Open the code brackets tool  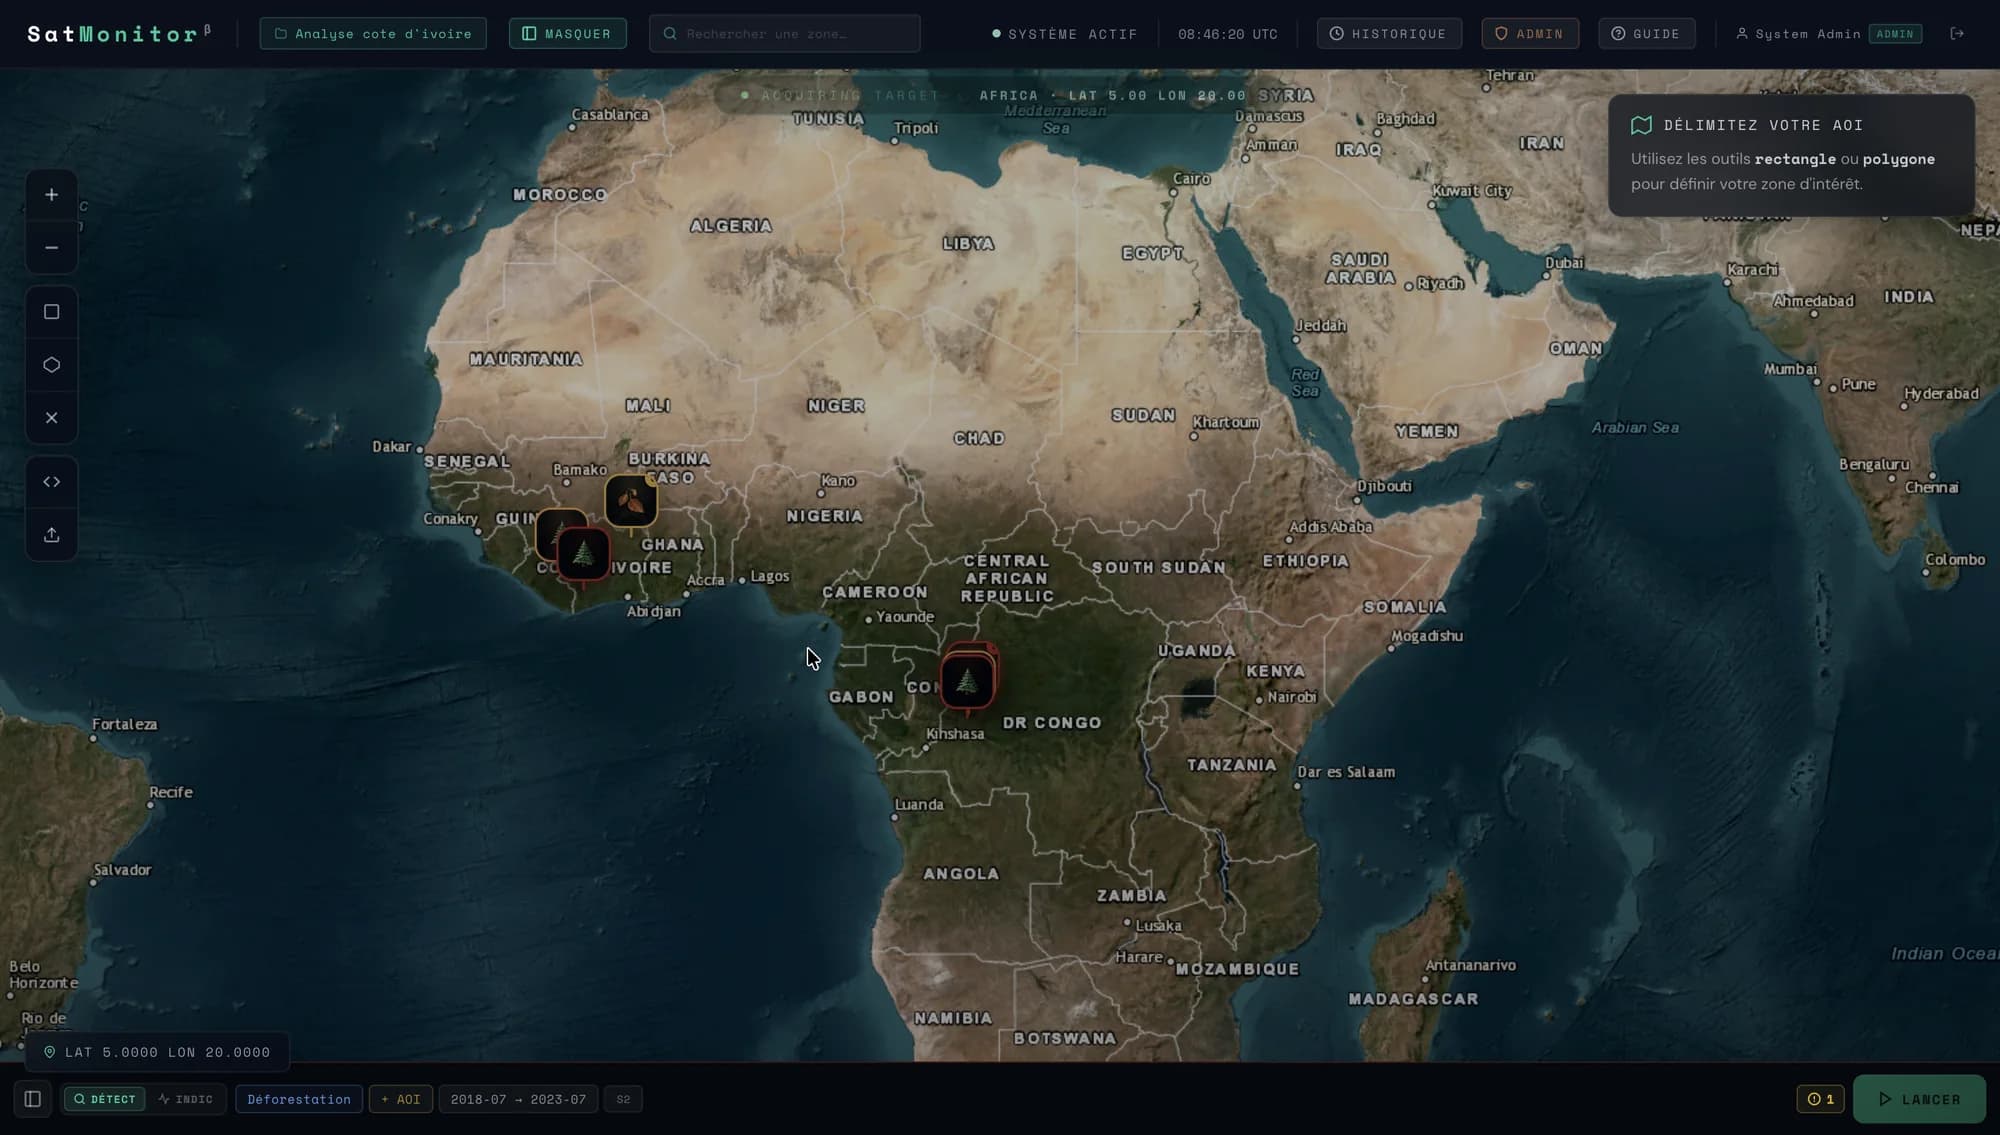52,482
